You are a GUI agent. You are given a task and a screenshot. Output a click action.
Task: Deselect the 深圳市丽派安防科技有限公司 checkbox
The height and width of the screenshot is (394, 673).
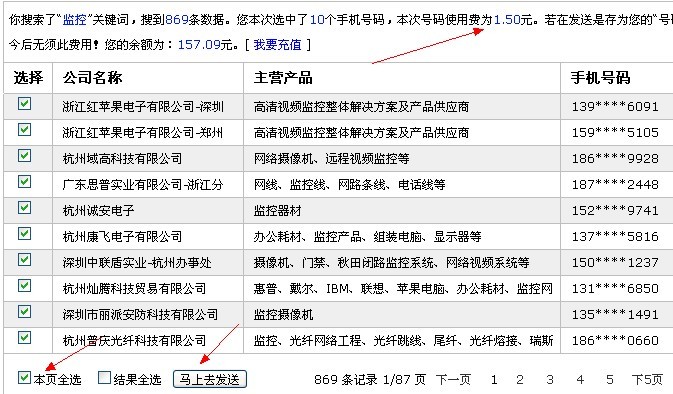pyautogui.click(x=24, y=312)
